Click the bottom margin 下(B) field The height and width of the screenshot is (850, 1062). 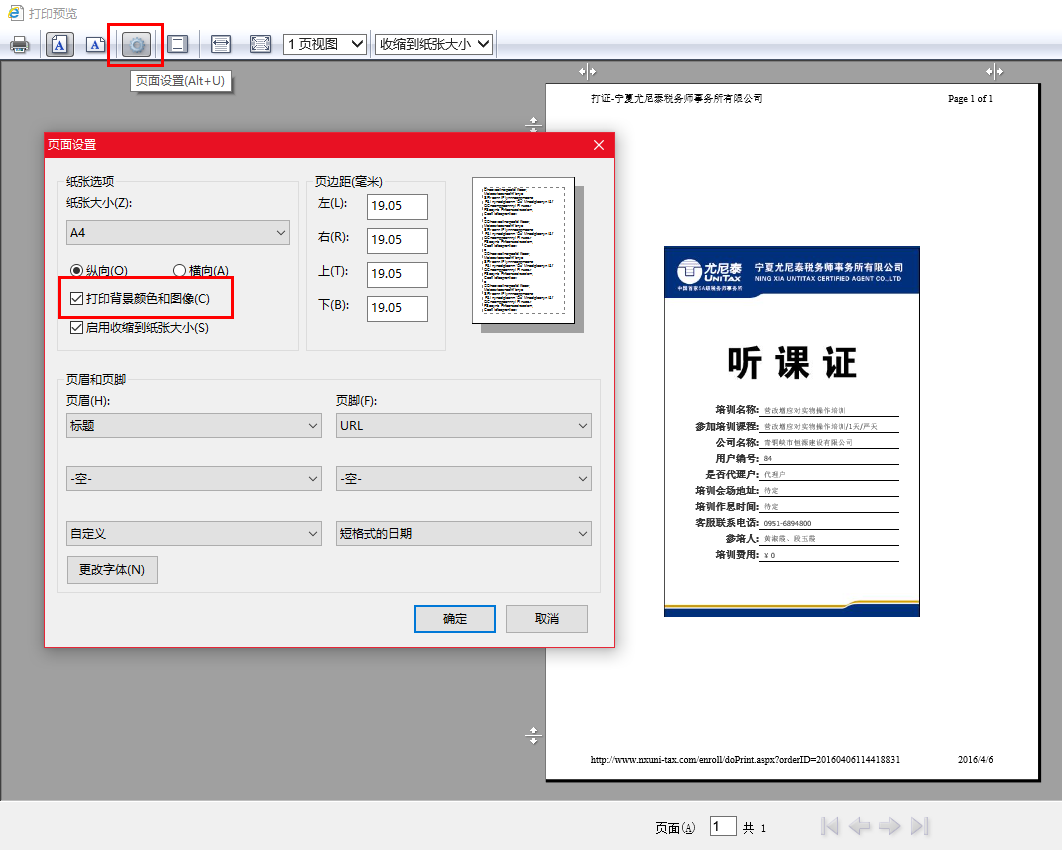tap(398, 308)
